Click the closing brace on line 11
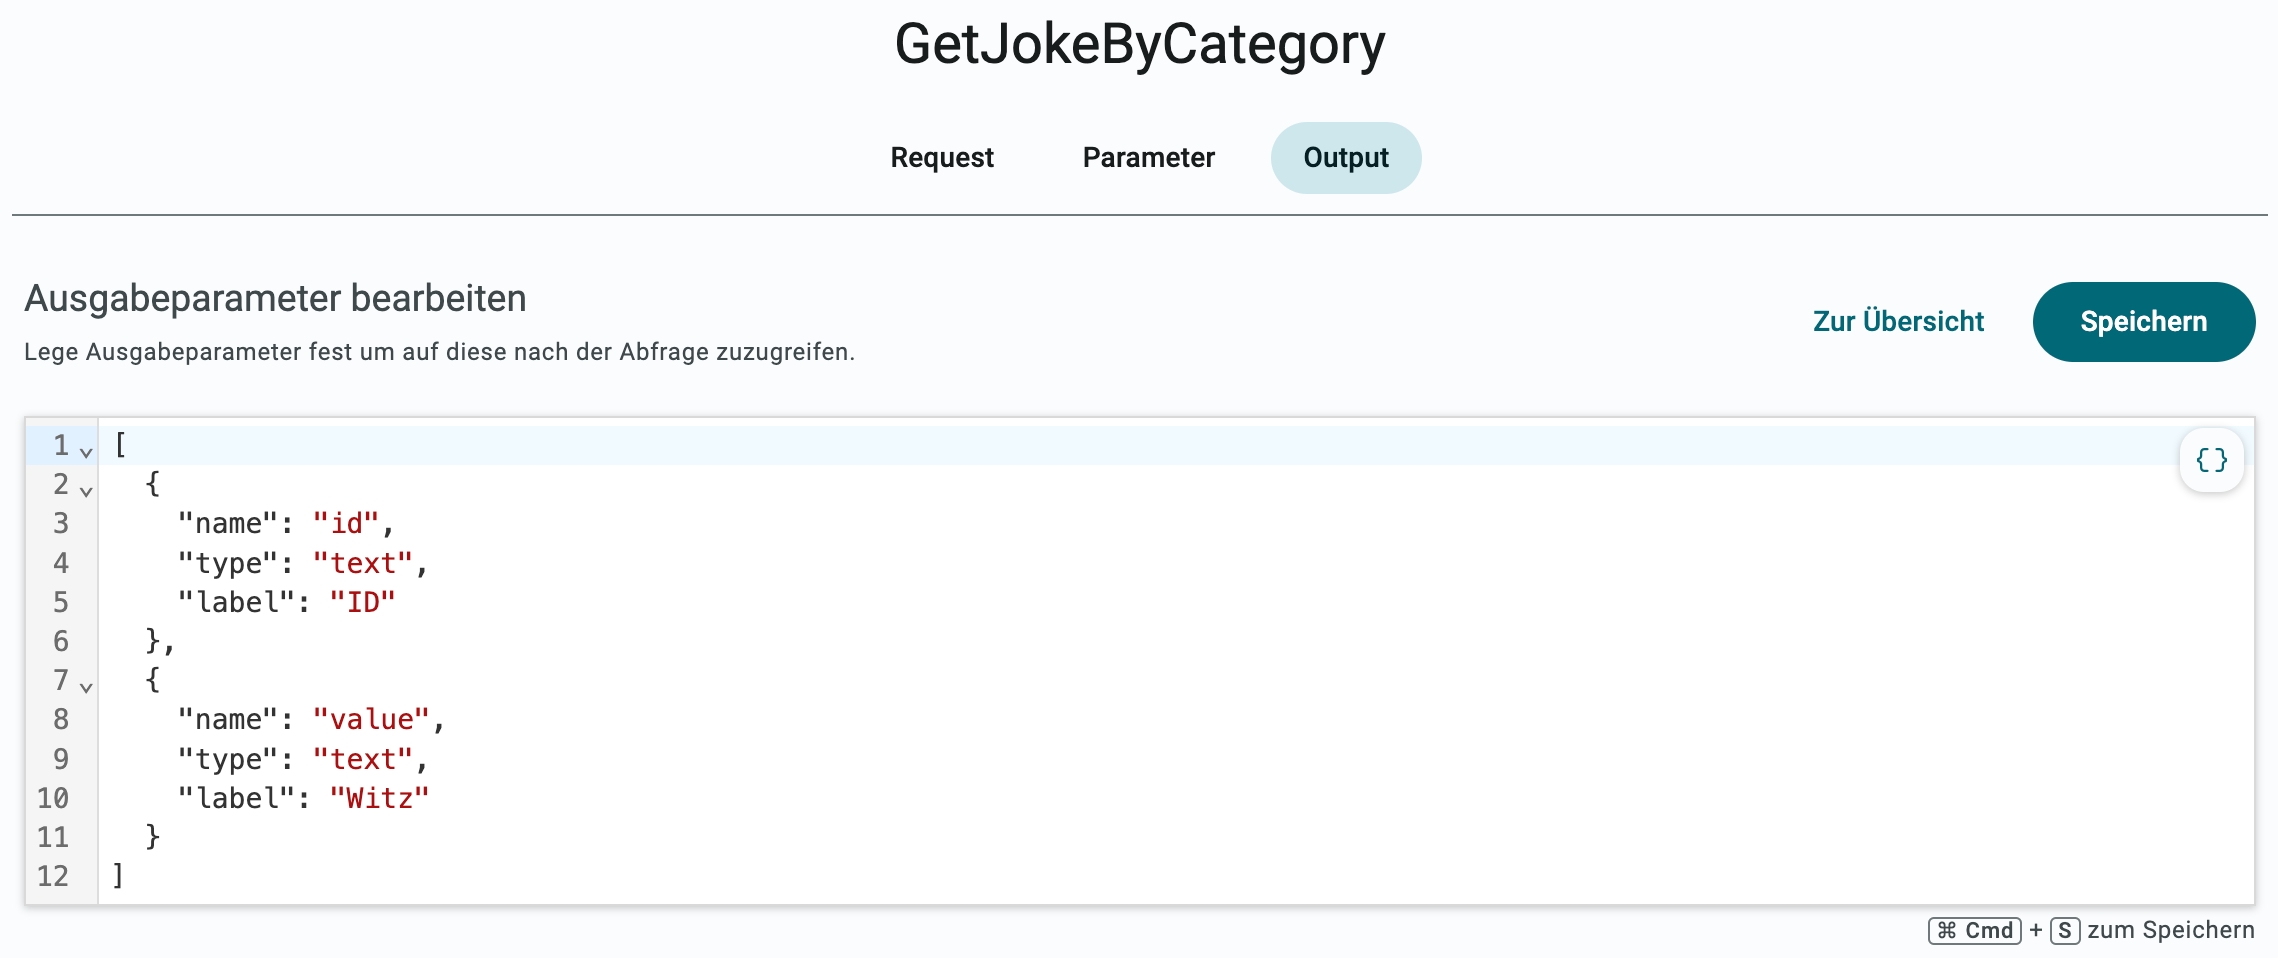Viewport: 2278px width, 958px height. [152, 837]
